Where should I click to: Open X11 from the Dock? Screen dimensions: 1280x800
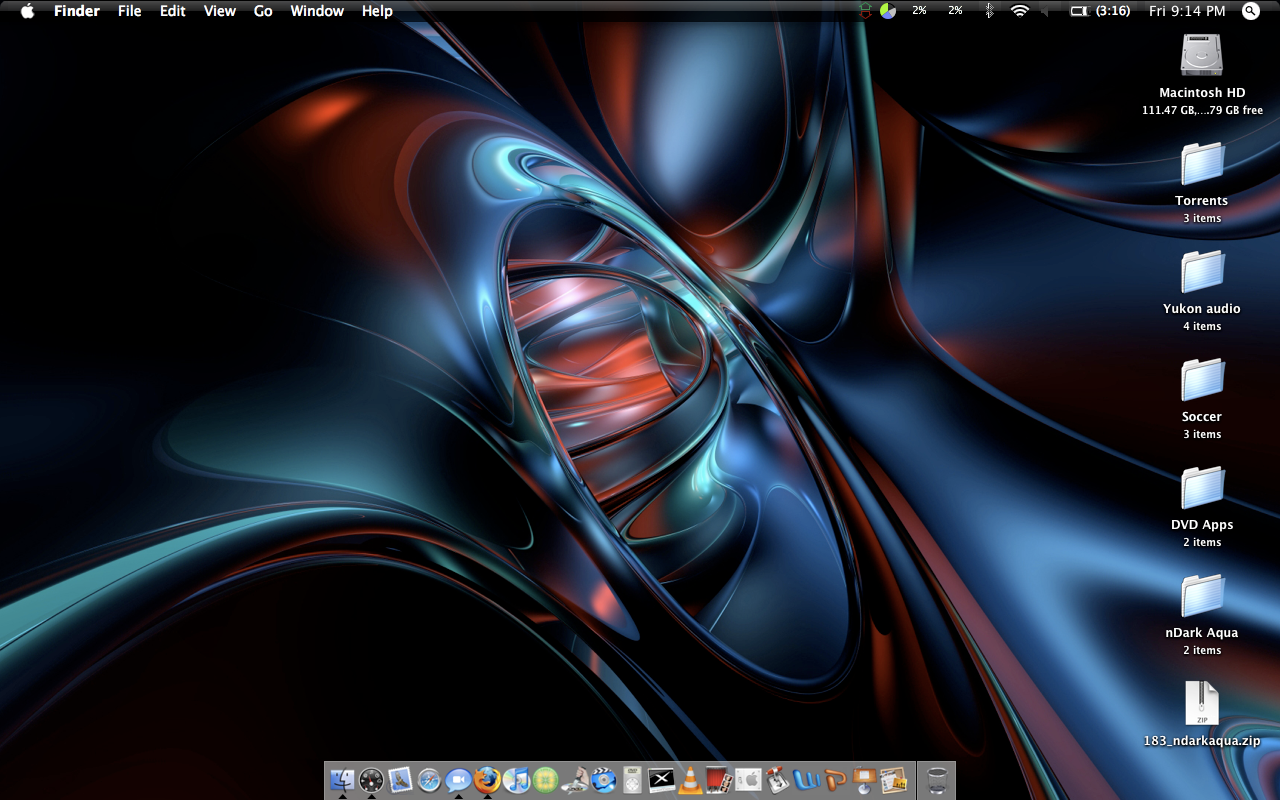point(661,779)
